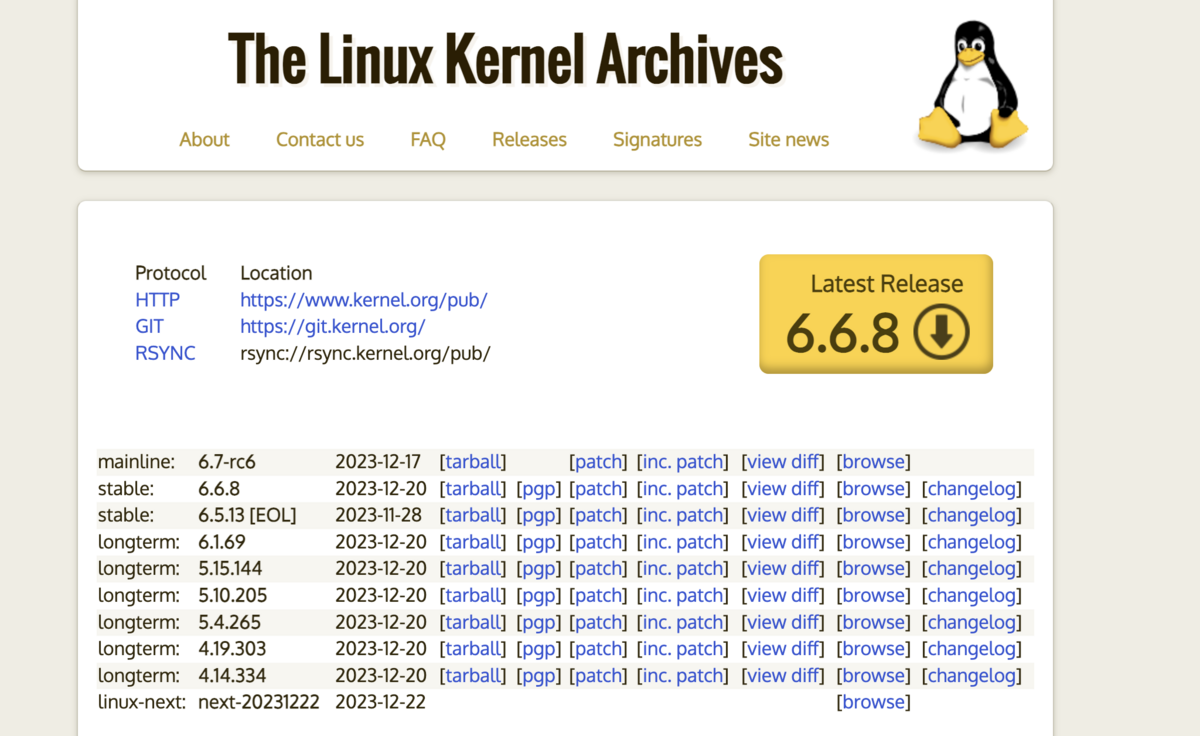1200x736 pixels.
Task: Download tarball for mainline 6.7-rc6
Action: pyautogui.click(x=473, y=462)
